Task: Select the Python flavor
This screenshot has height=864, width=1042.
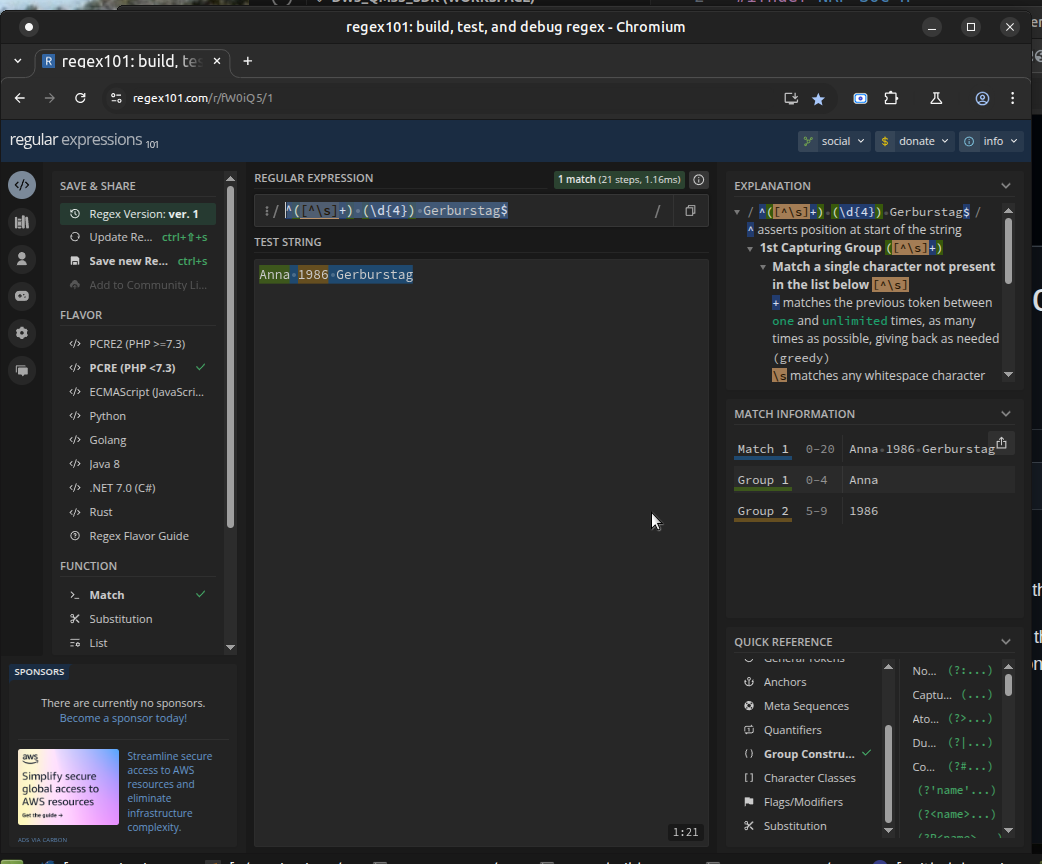Action: point(108,416)
